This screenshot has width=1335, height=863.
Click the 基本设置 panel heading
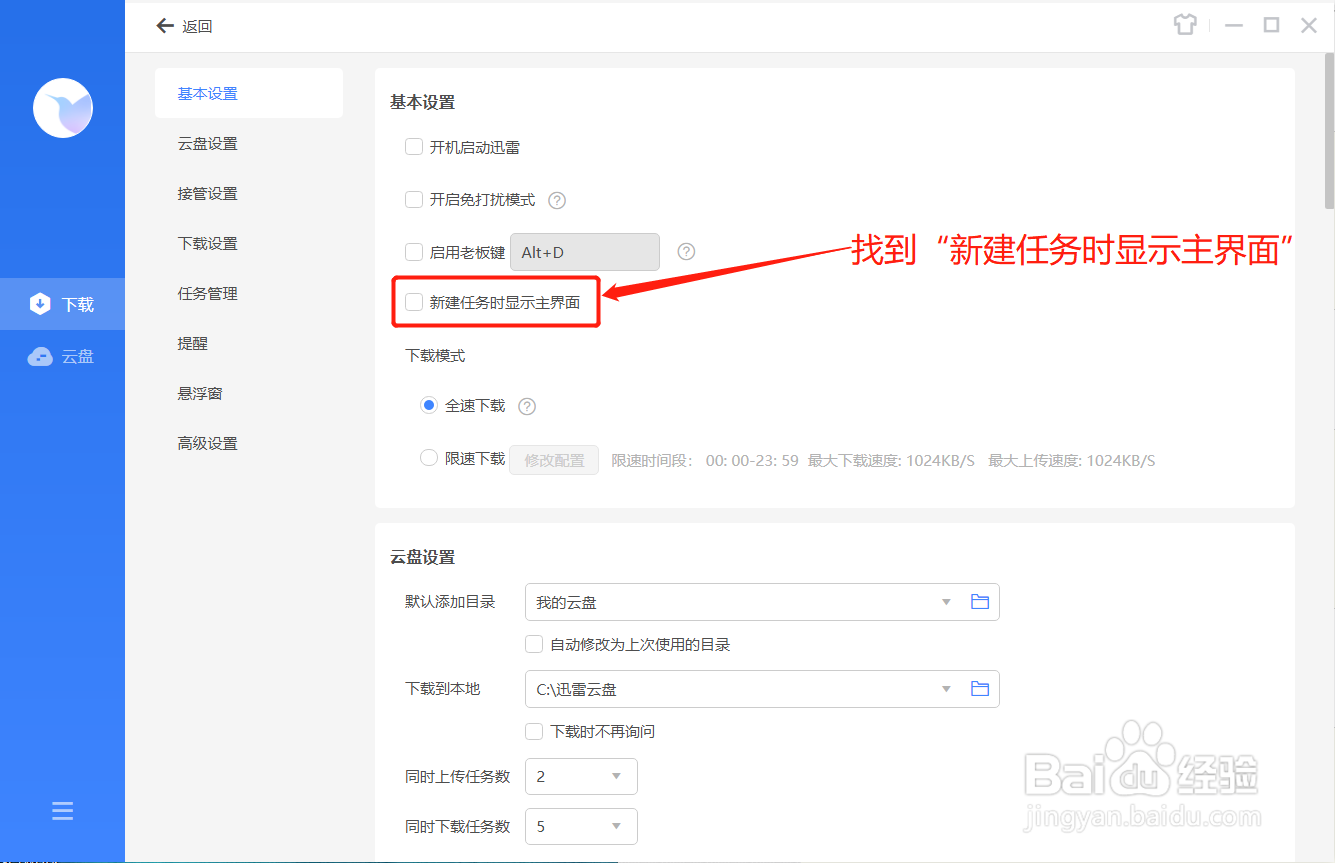click(422, 102)
